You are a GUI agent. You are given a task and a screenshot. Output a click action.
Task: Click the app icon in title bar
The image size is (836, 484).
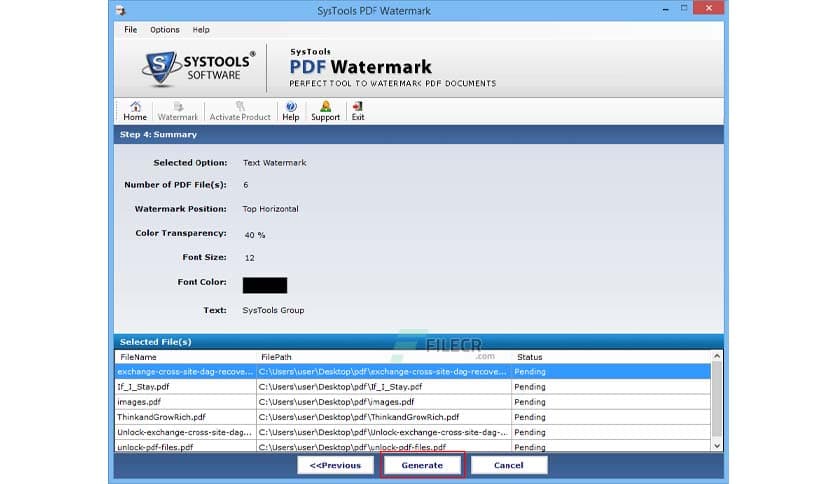(121, 10)
